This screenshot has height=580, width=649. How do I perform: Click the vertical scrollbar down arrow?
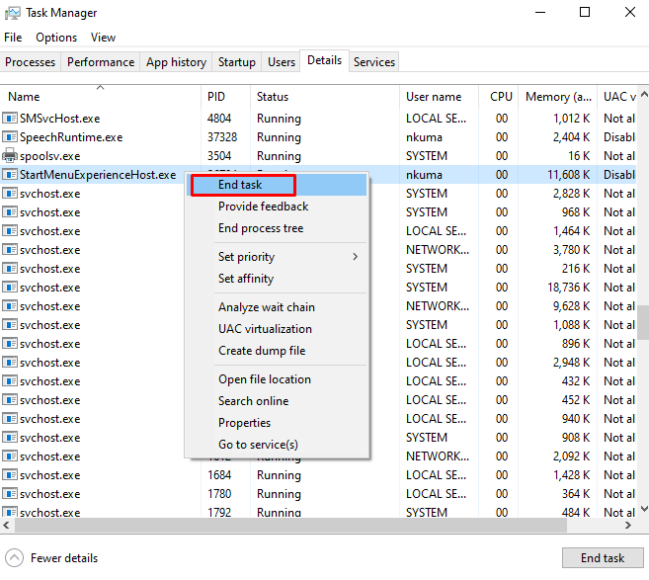click(x=644, y=508)
